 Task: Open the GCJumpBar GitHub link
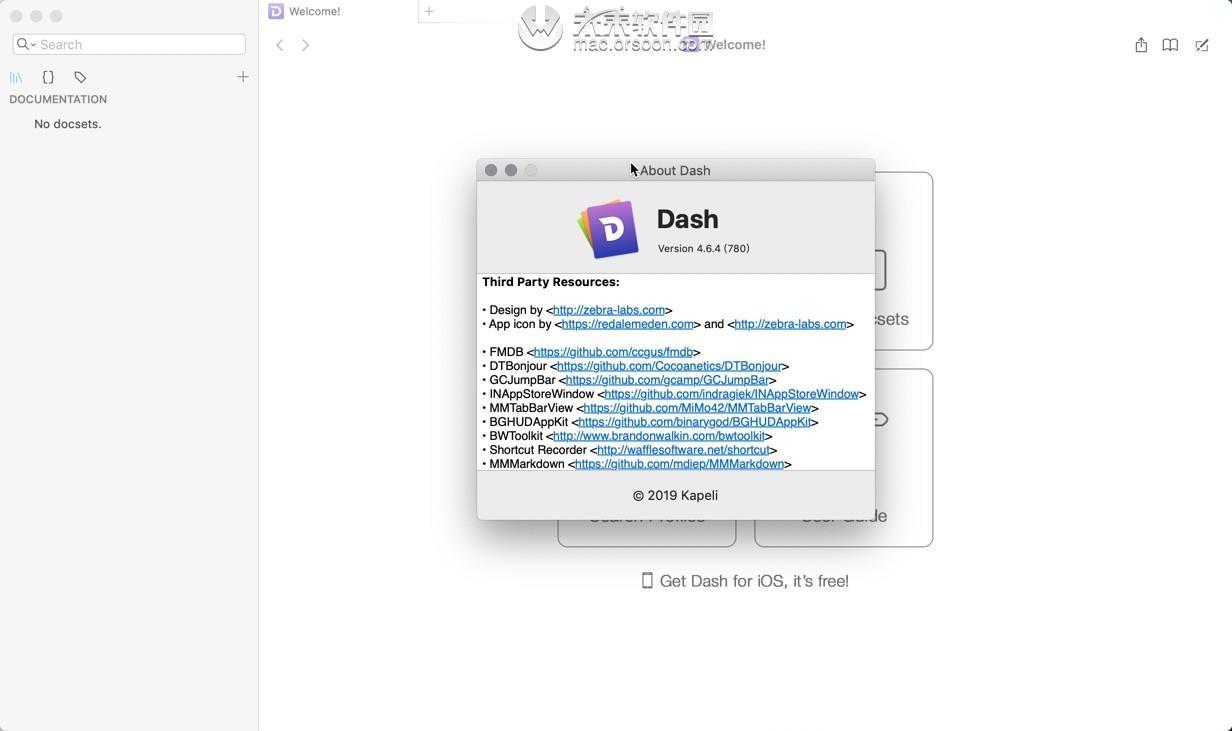[x=667, y=380]
